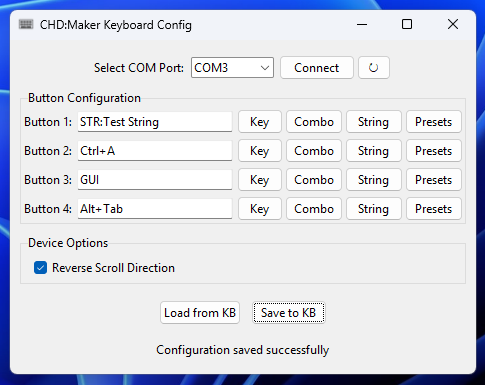
Task: Select the Button 3 GUI input field
Action: click(x=155, y=180)
